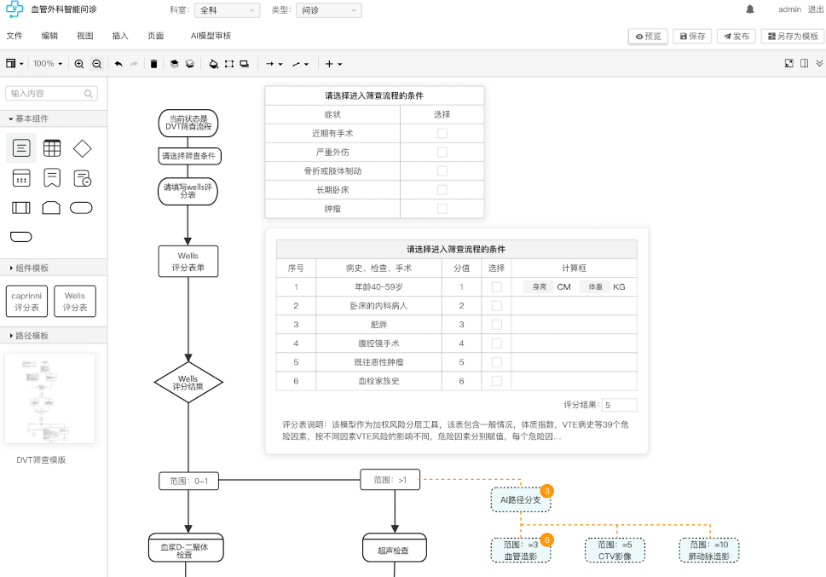Open the 编辑 menu
826x577 pixels.
(50, 36)
